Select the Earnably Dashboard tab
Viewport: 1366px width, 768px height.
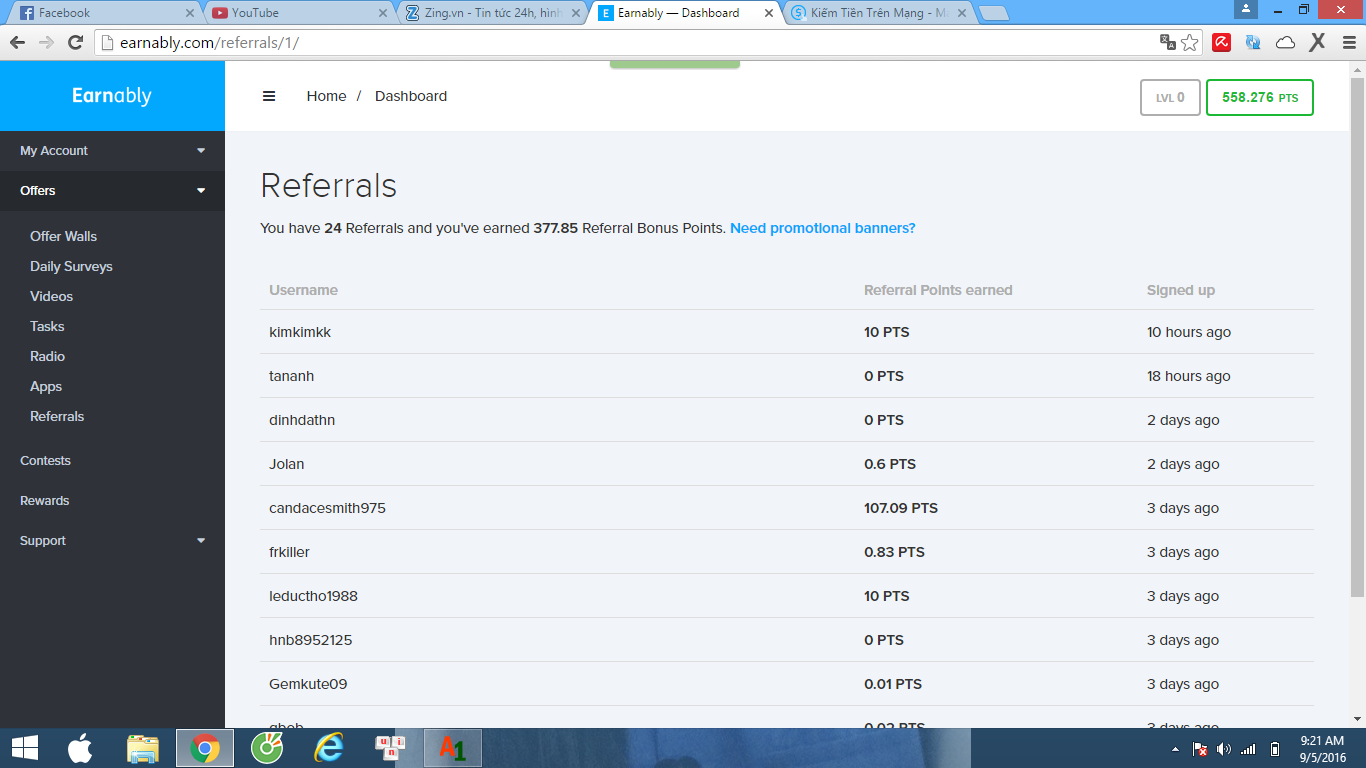click(x=683, y=13)
